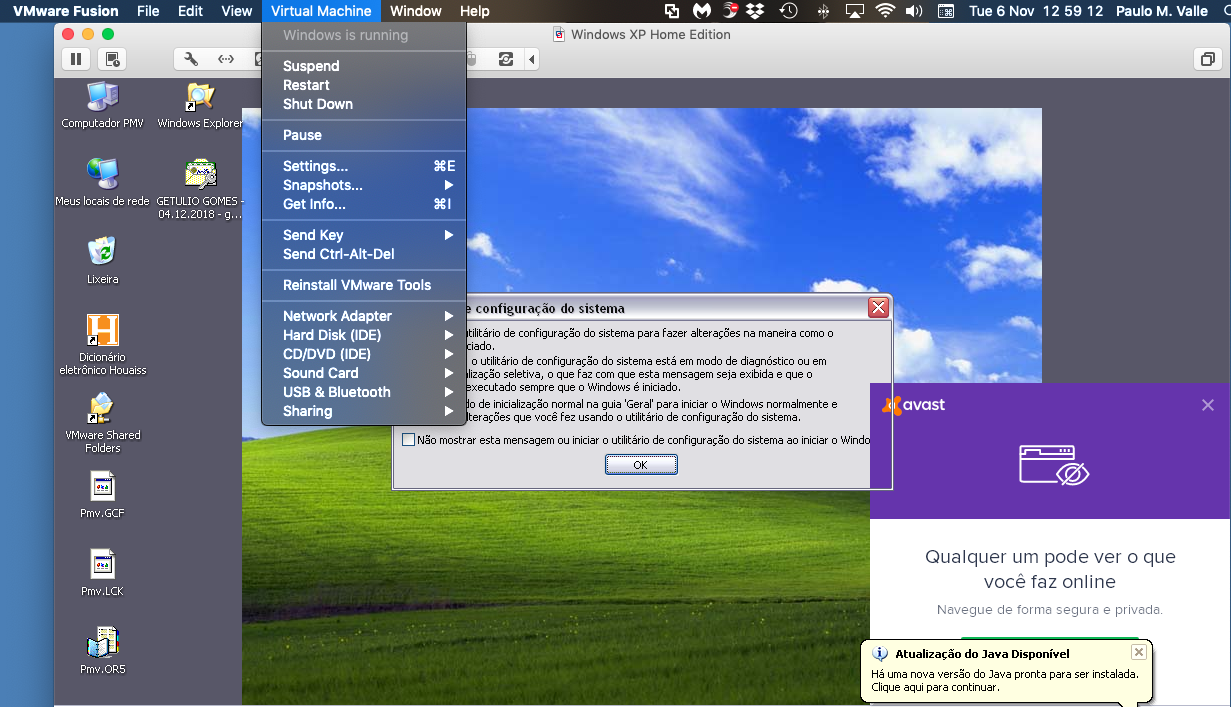This screenshot has width=1231, height=707.
Task: Open the VMware Fusion application menu
Action: click(65, 11)
